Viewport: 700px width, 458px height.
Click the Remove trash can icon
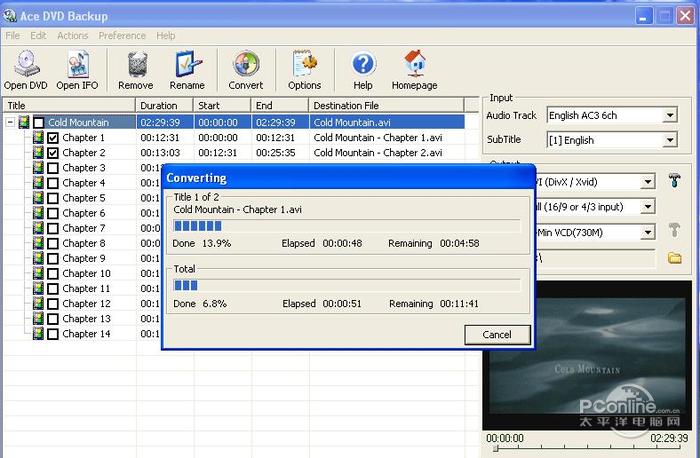pyautogui.click(x=137, y=64)
